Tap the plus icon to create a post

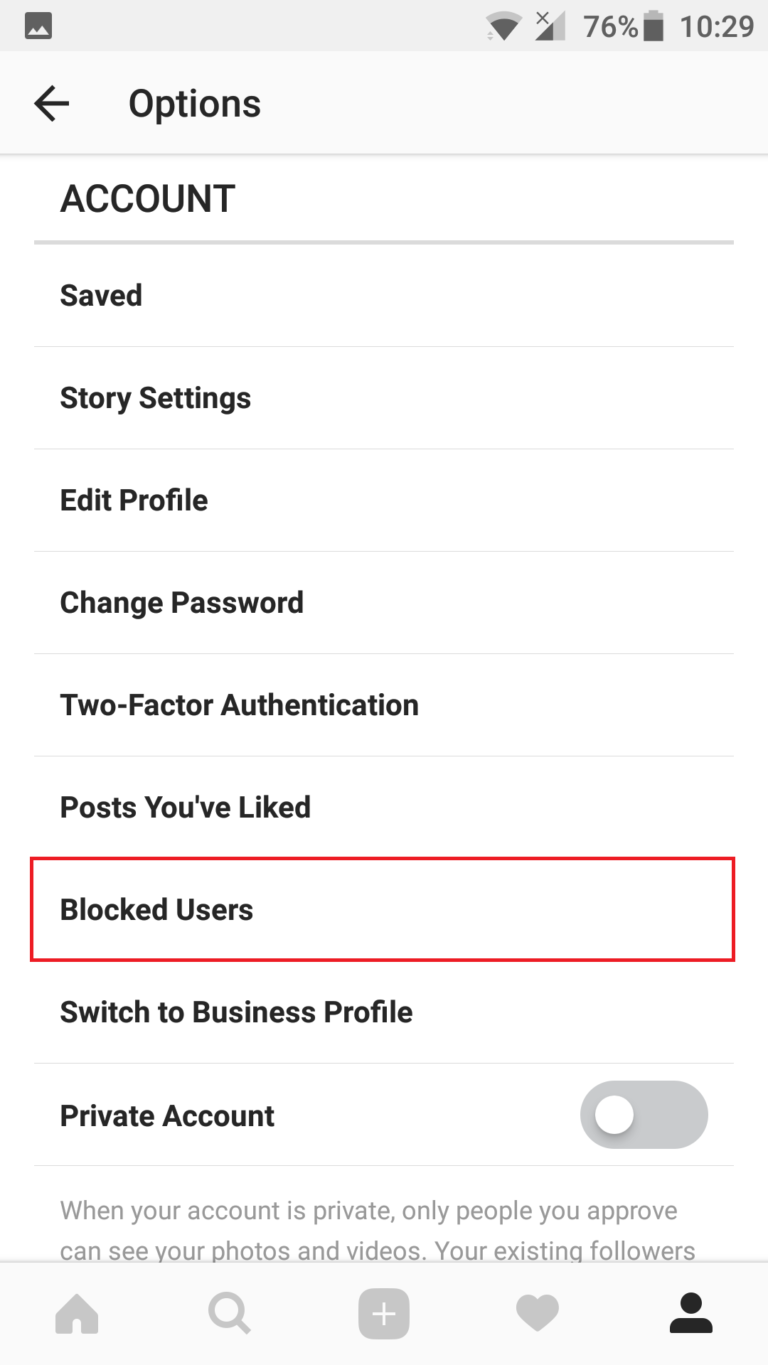click(384, 1313)
